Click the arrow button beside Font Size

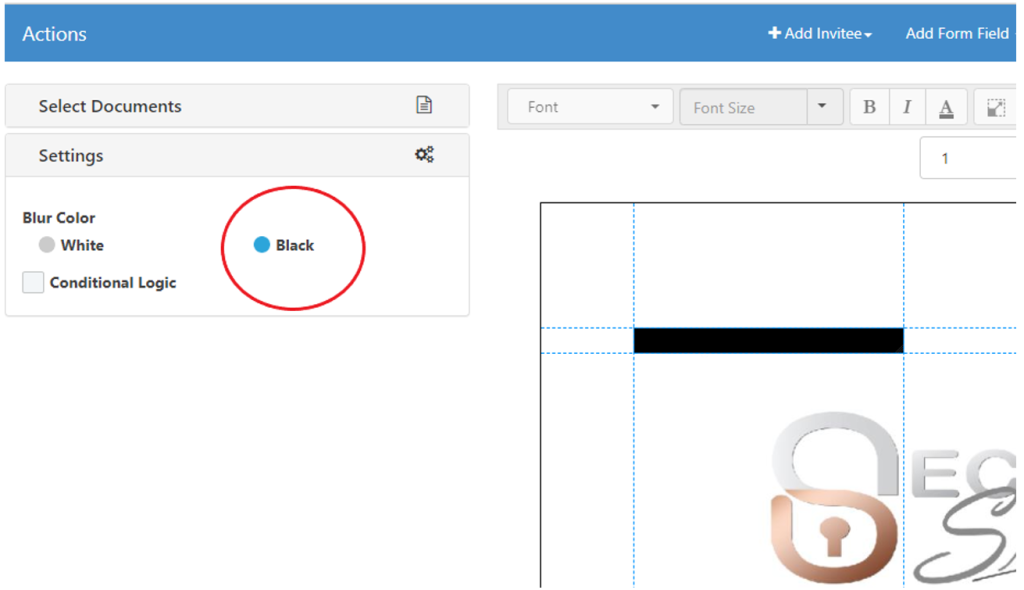coord(823,107)
